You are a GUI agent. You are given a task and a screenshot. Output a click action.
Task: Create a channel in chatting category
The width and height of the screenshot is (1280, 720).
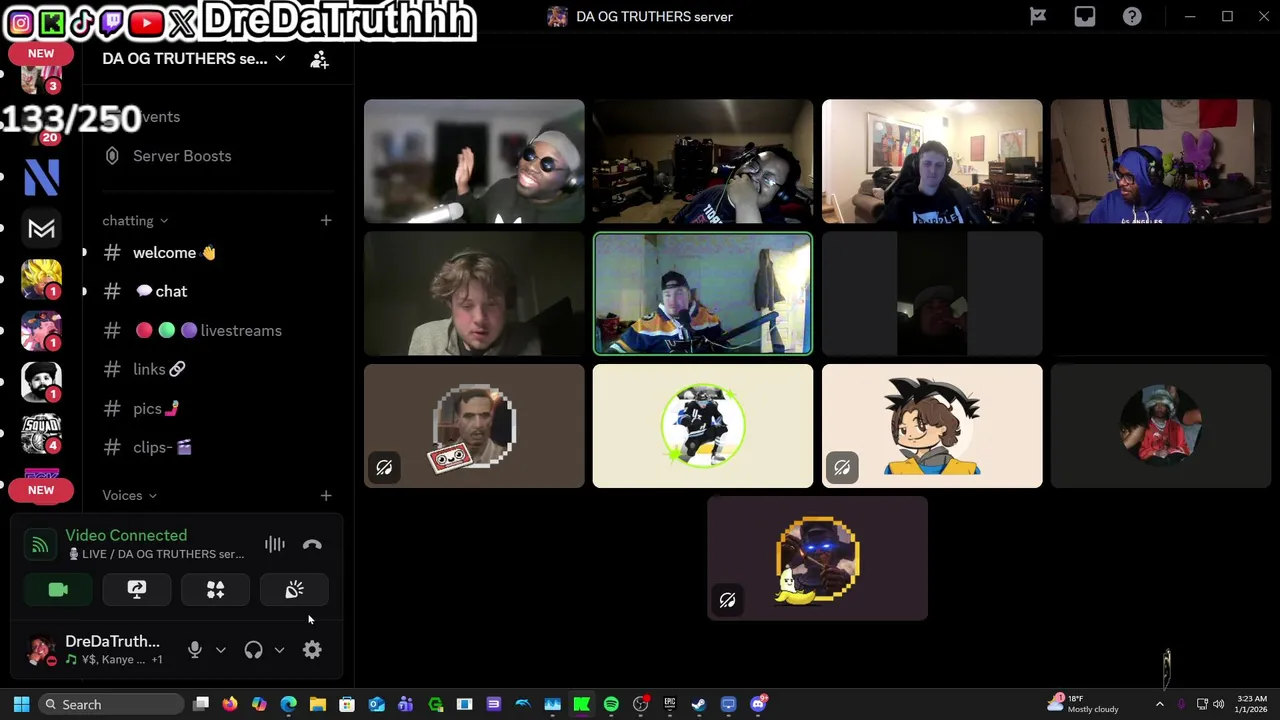pos(326,220)
